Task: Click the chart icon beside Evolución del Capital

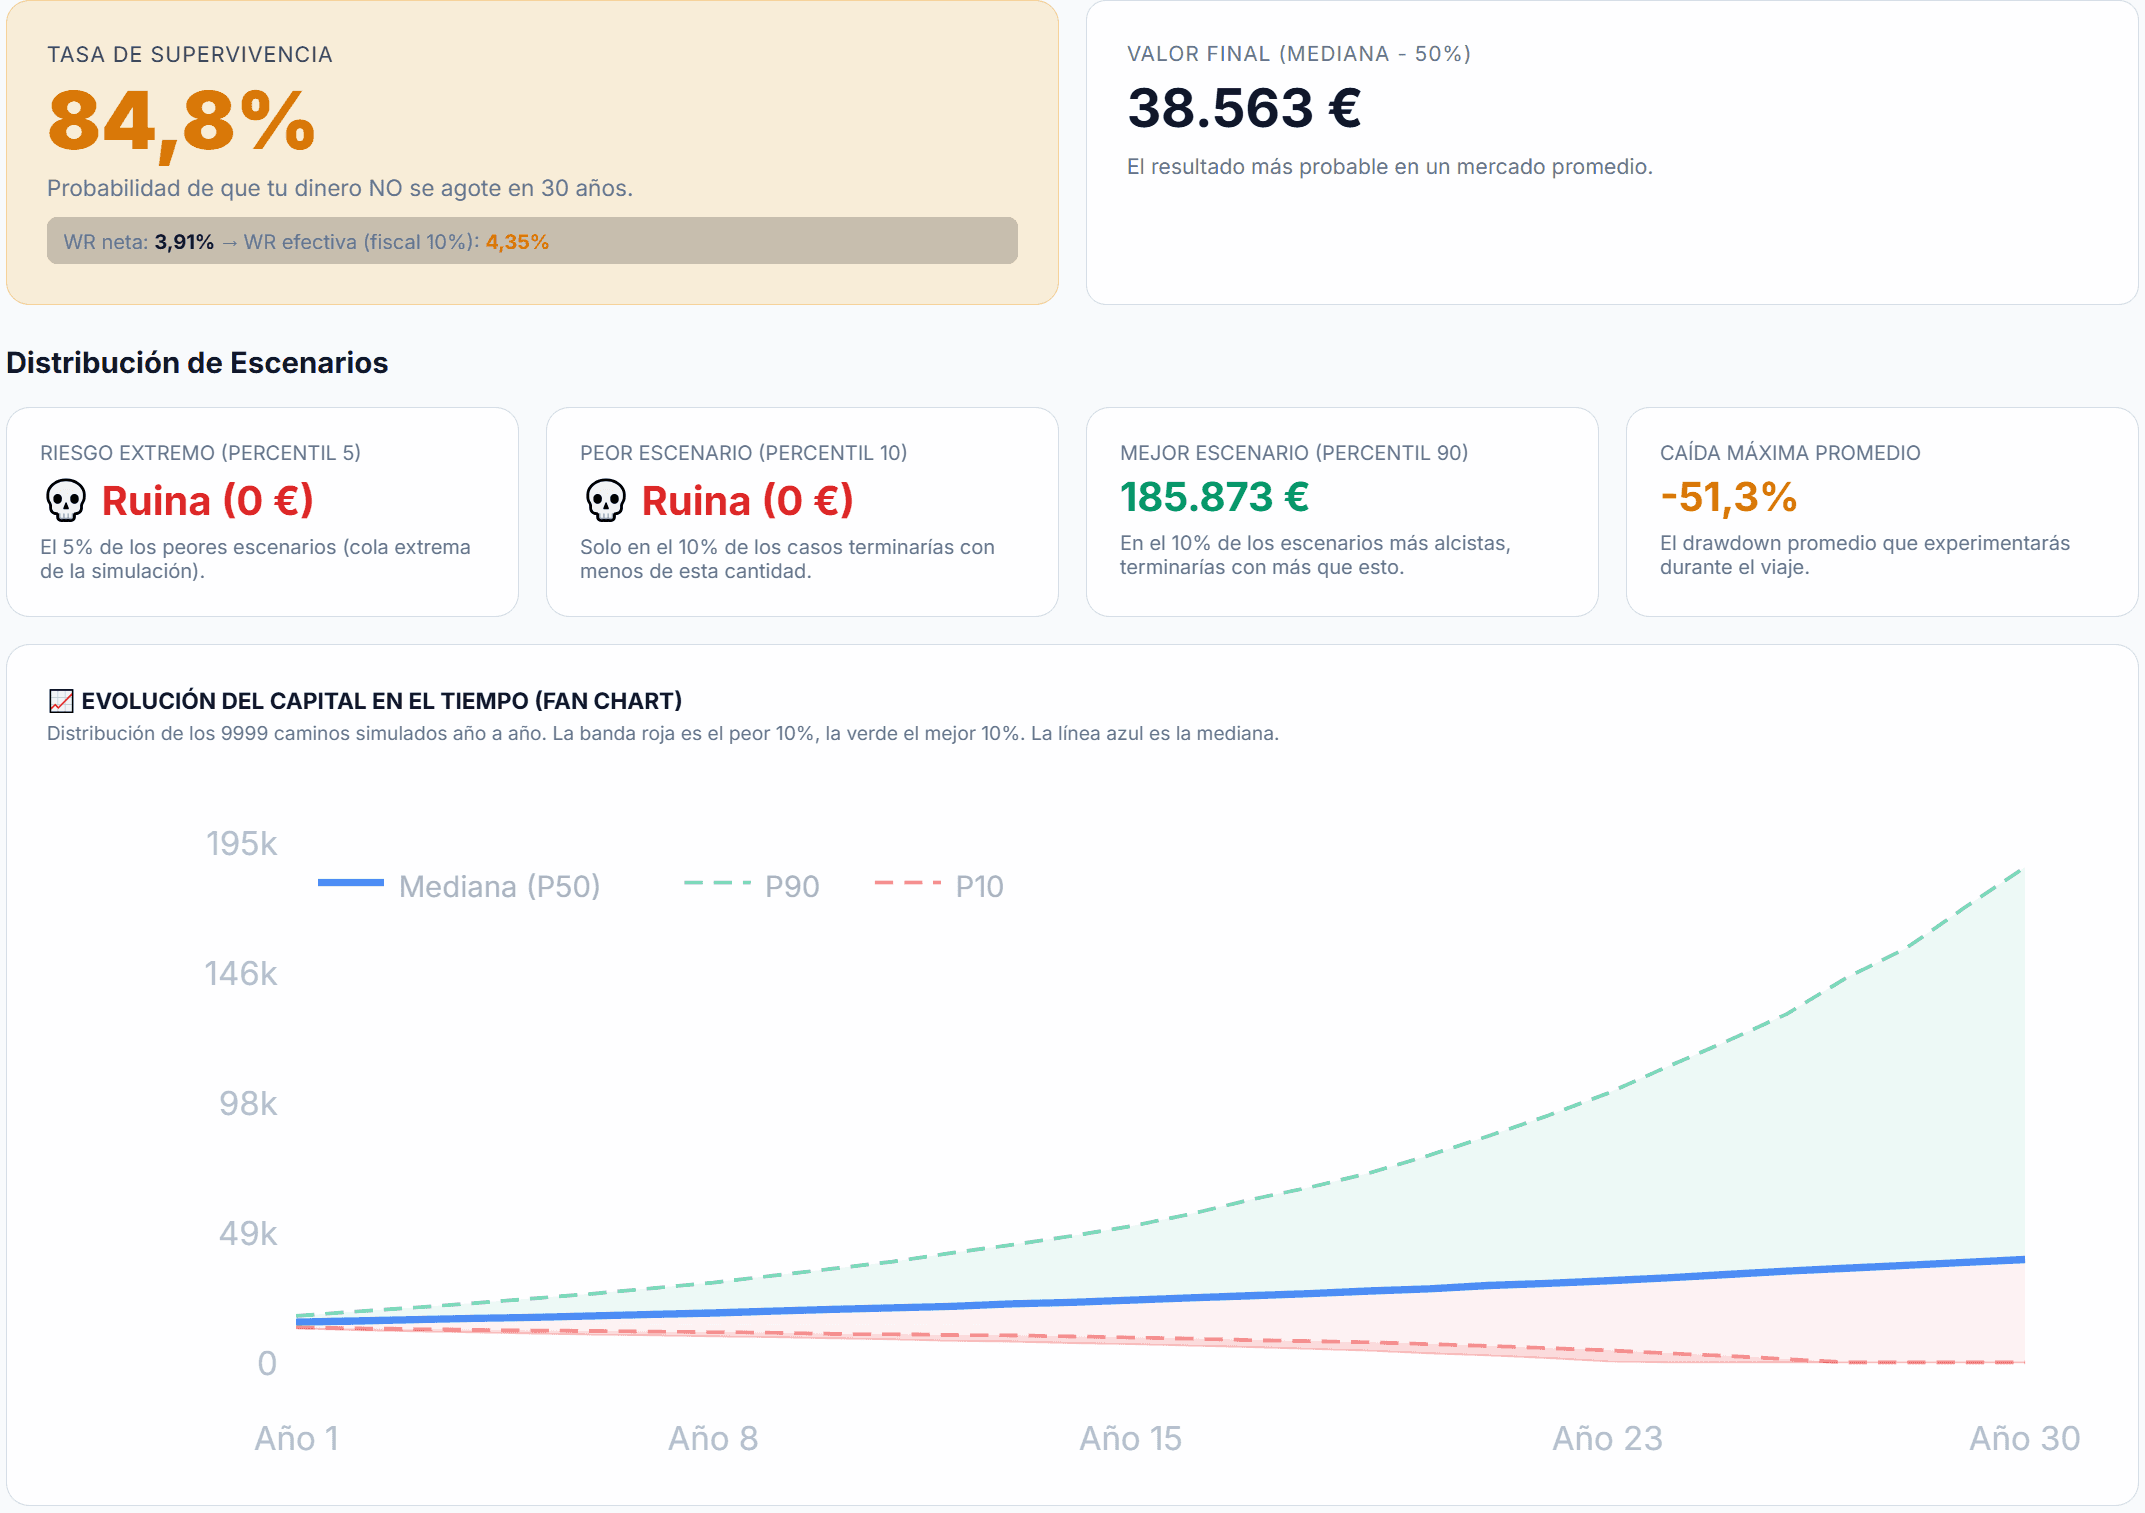Action: [61, 701]
